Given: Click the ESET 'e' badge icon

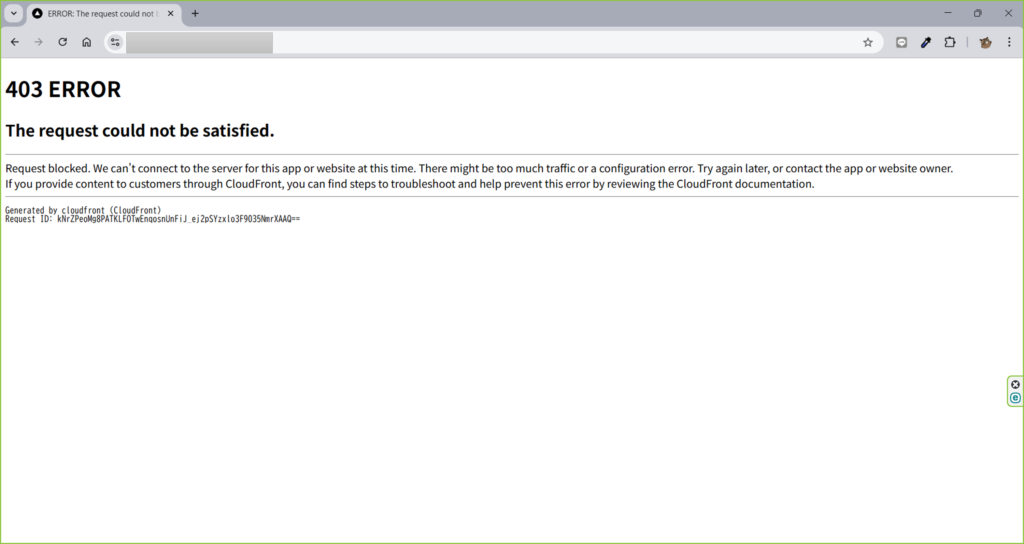Looking at the screenshot, I should (x=1015, y=398).
